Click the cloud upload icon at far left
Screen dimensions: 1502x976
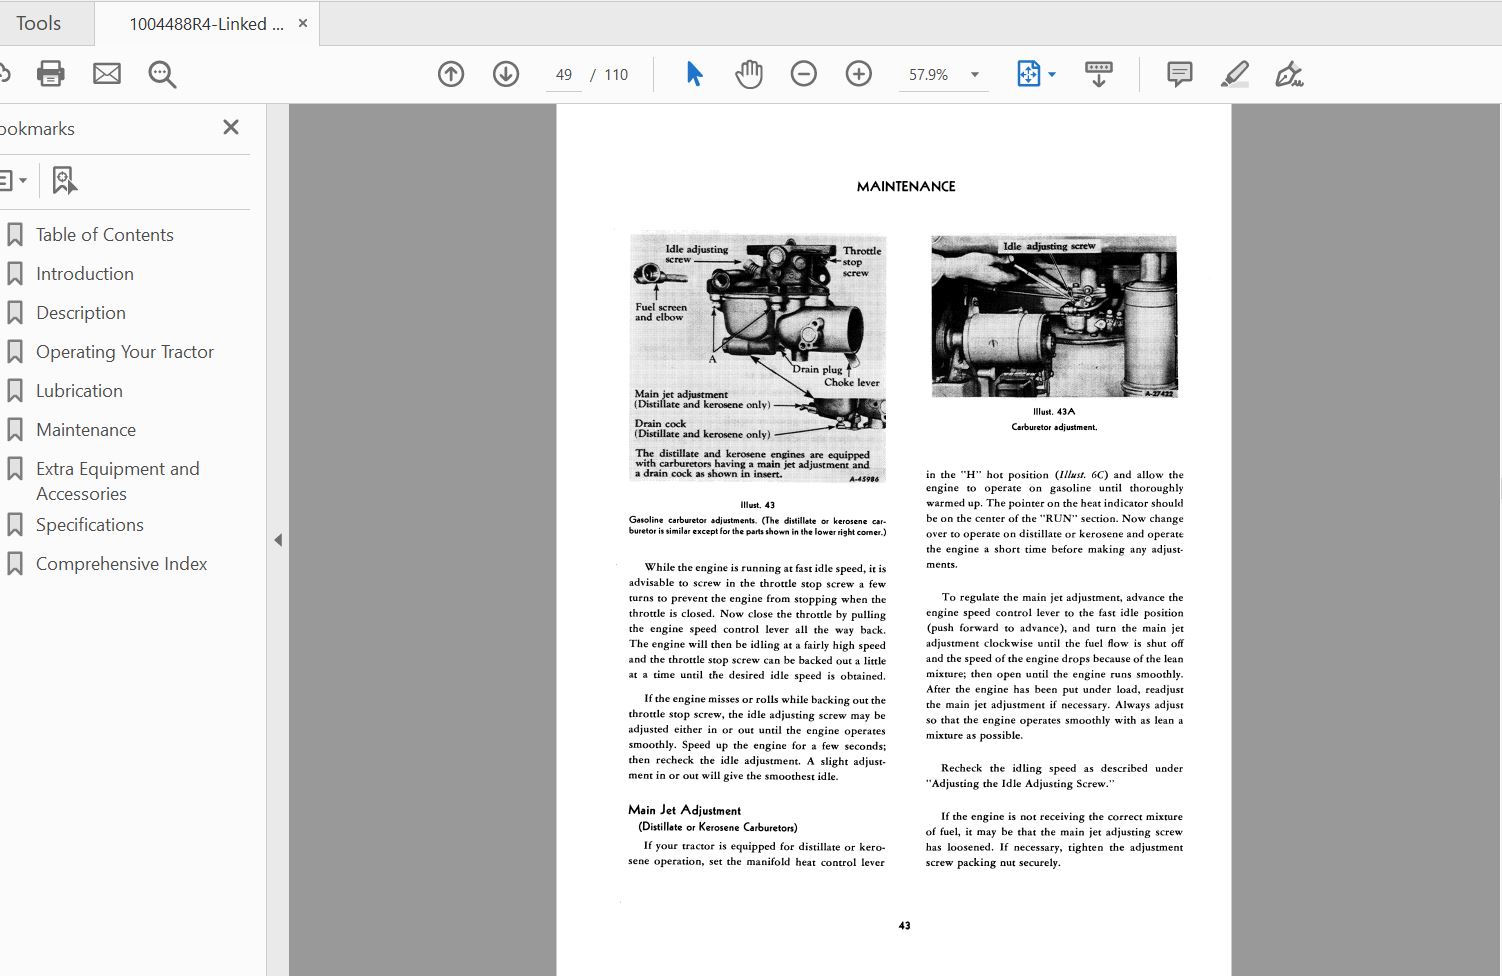tap(4, 74)
